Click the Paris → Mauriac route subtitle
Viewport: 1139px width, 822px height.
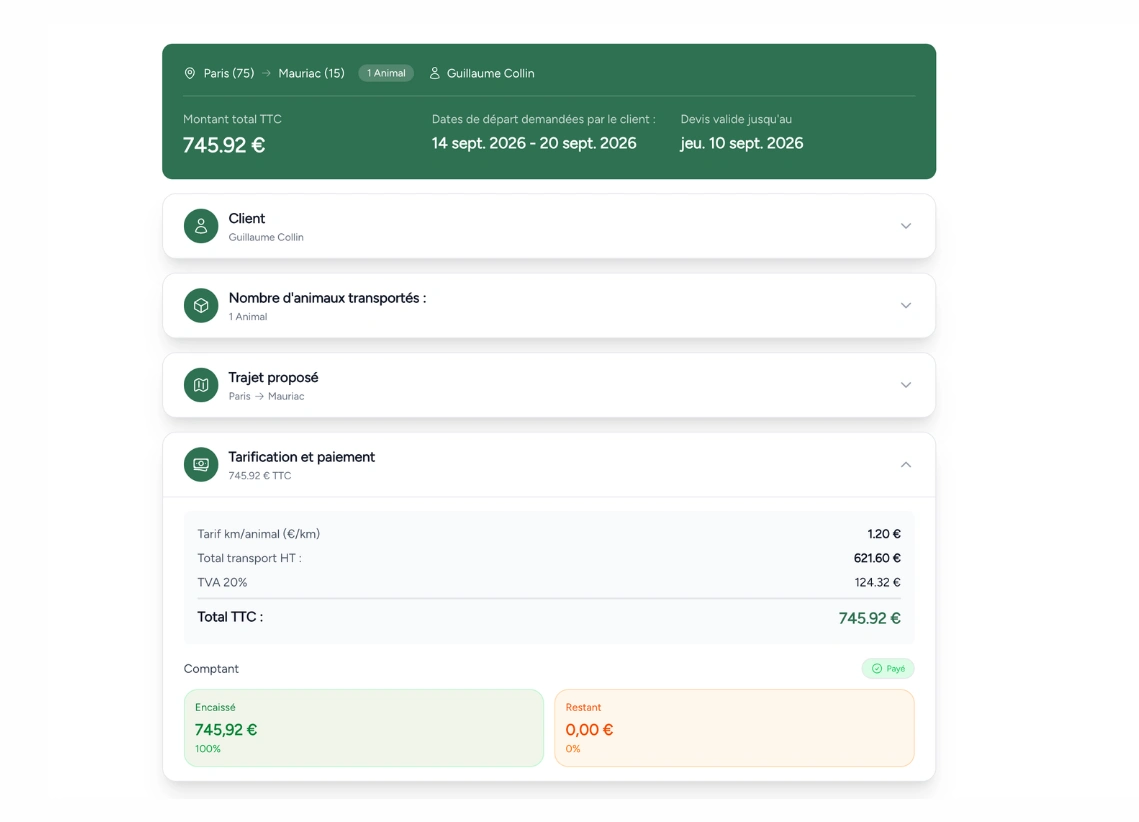(267, 396)
